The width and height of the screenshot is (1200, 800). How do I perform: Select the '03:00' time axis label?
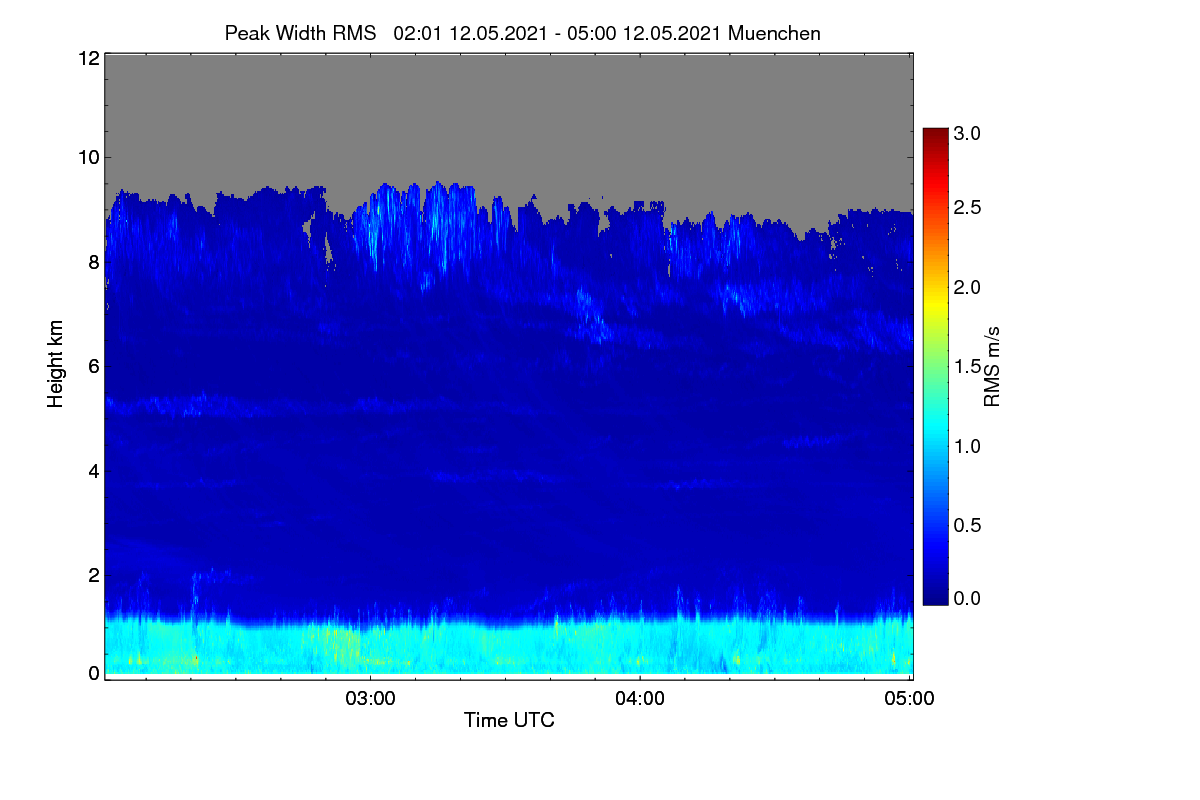[x=370, y=698]
